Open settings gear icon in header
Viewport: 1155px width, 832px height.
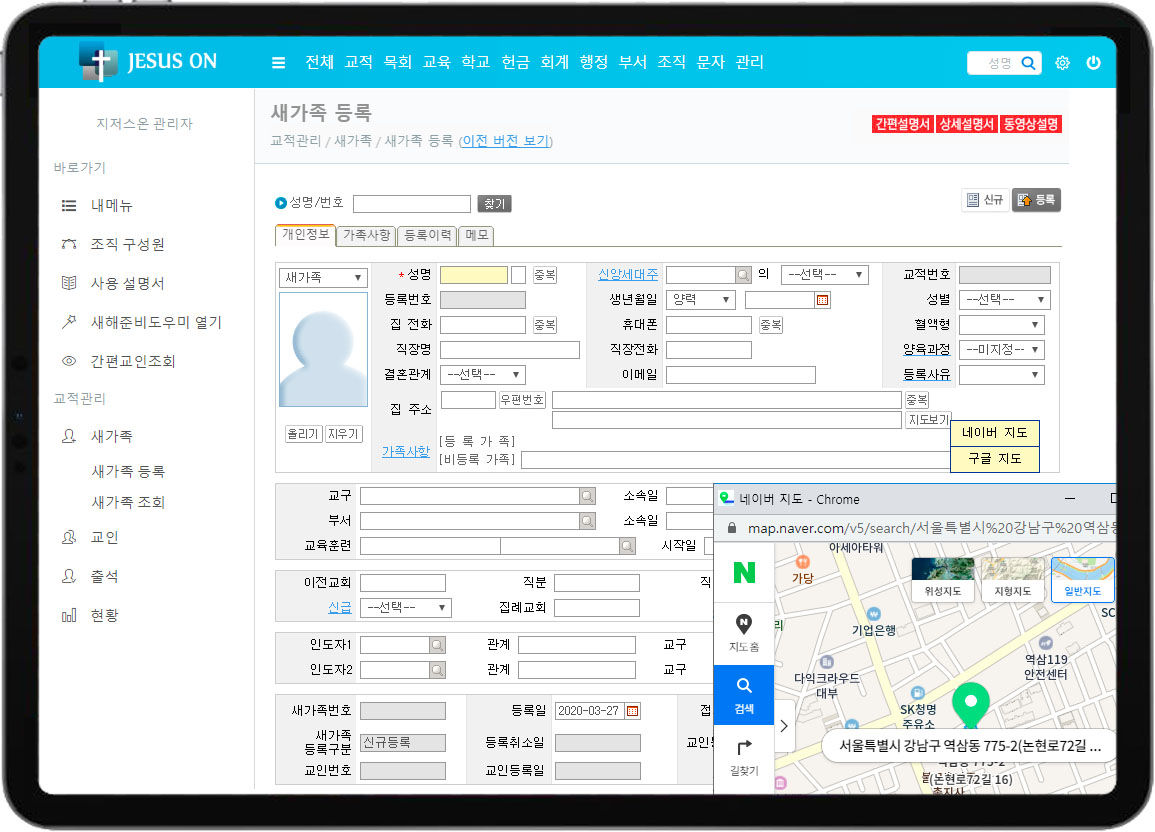(x=1062, y=63)
